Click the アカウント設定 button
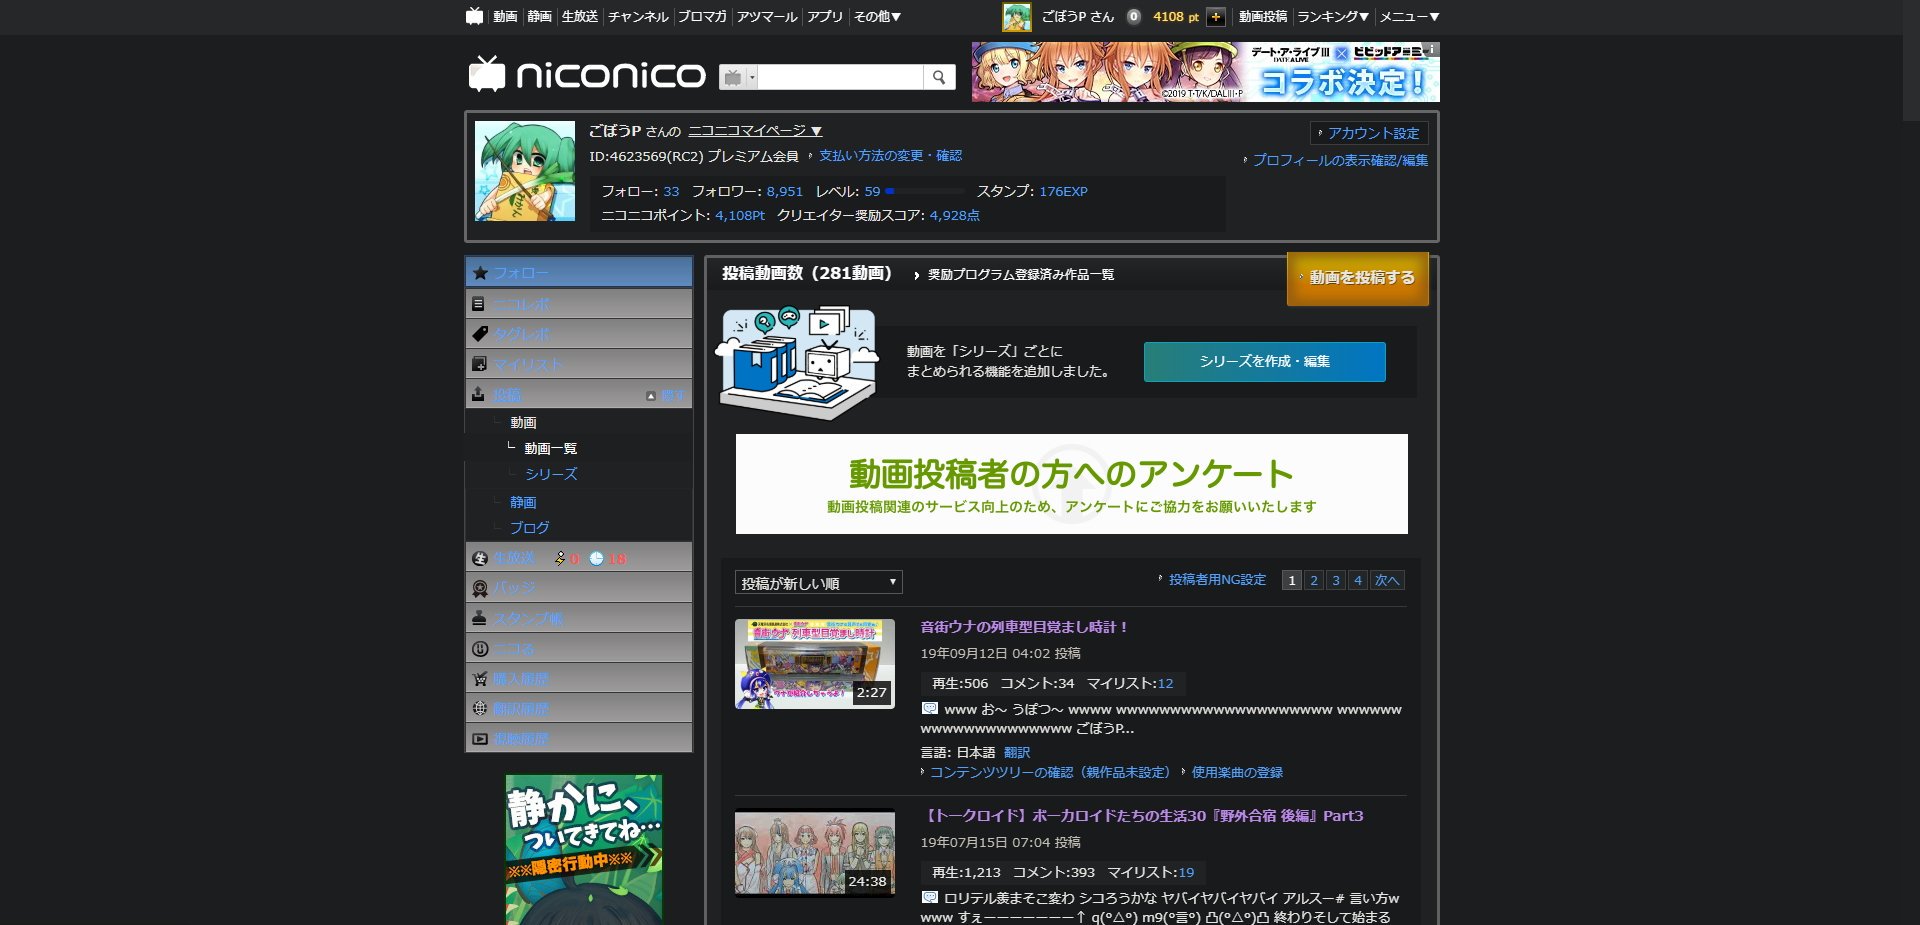This screenshot has height=925, width=1920. (1369, 133)
